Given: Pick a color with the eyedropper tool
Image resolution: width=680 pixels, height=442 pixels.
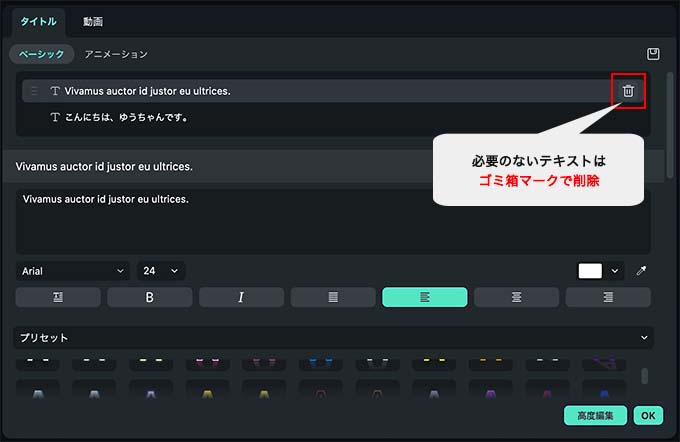Looking at the screenshot, I should [x=641, y=271].
